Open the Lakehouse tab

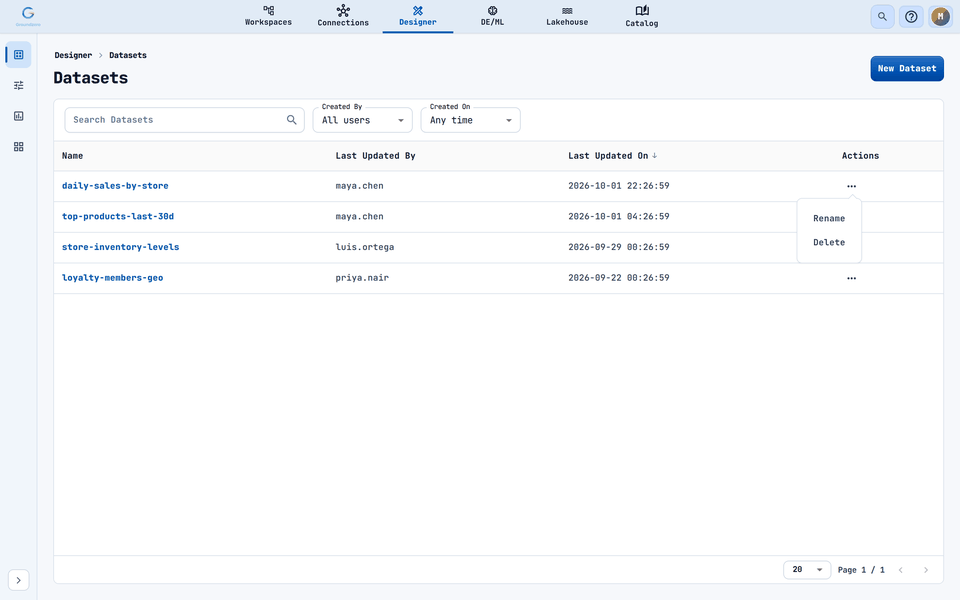coord(567,16)
